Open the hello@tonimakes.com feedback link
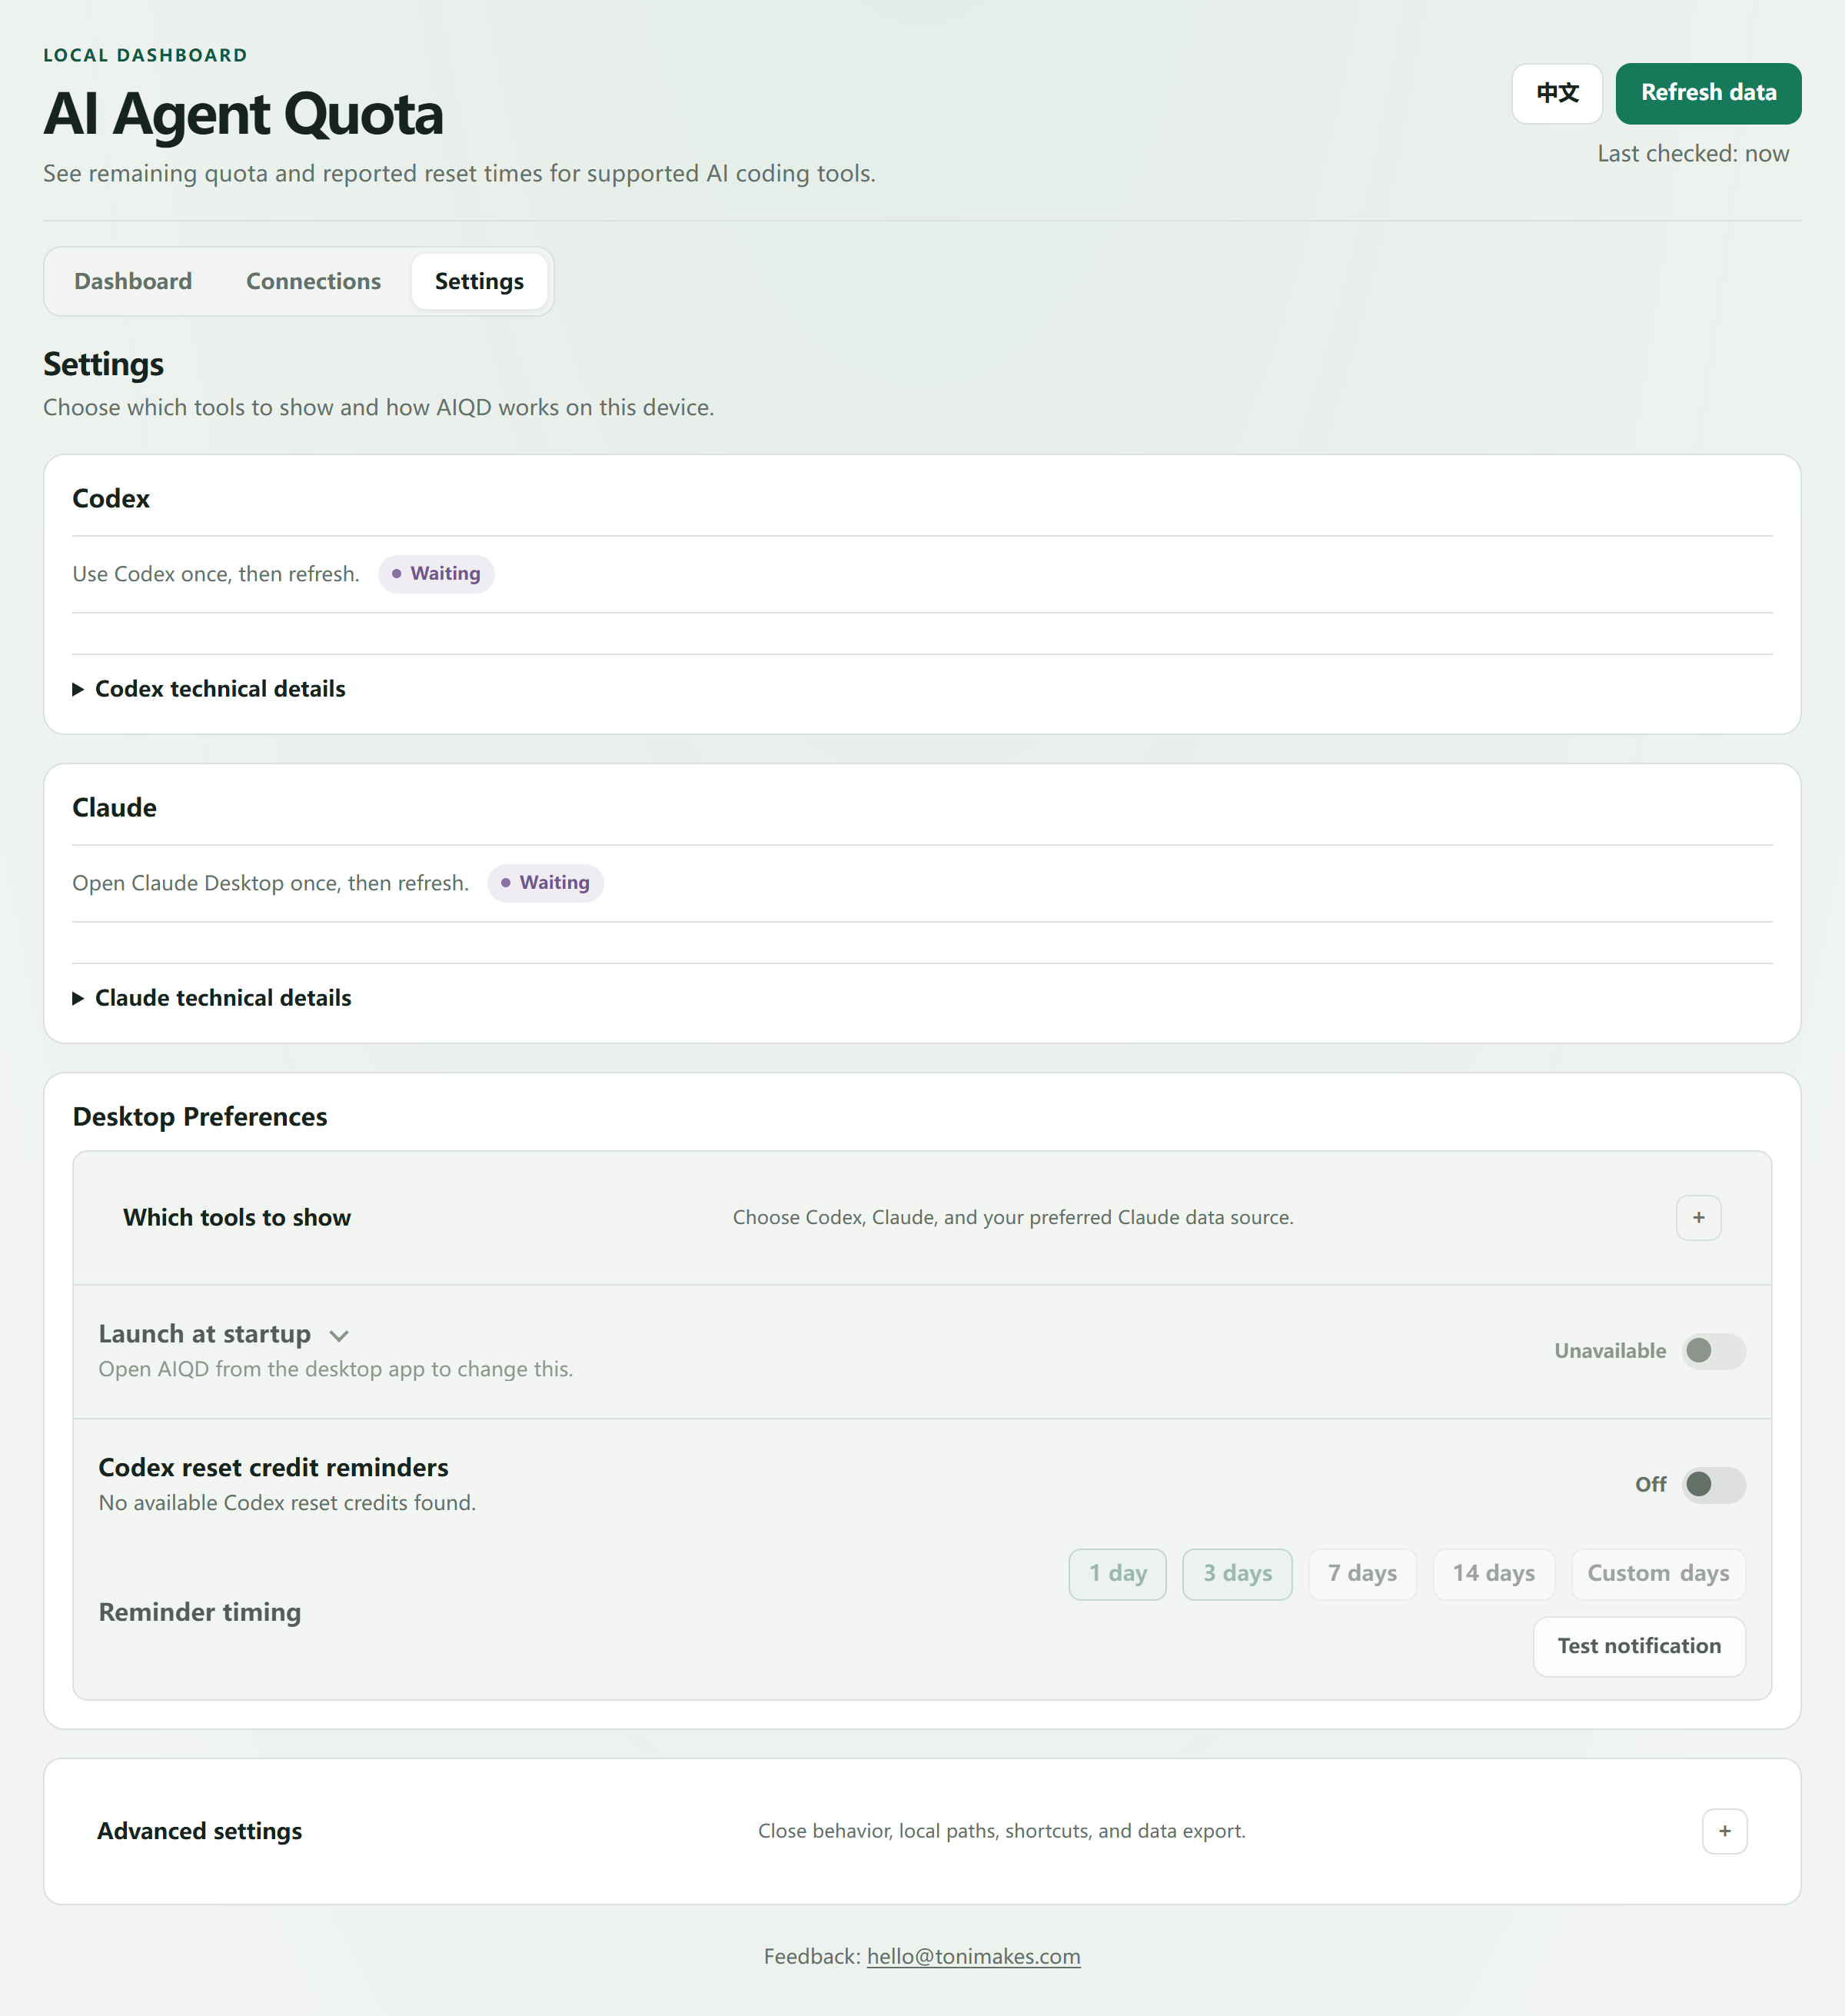The height and width of the screenshot is (2016, 1845). (x=973, y=1956)
